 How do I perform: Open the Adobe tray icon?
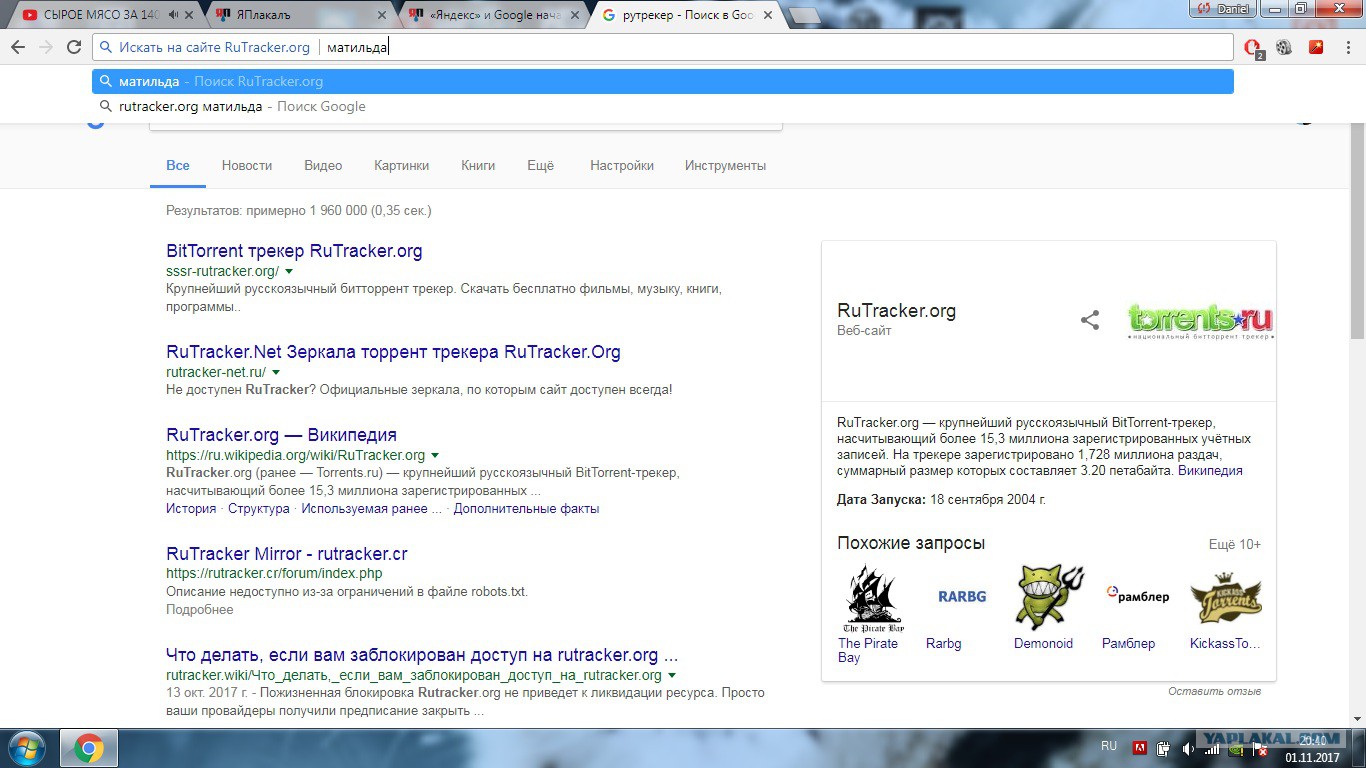pos(1139,748)
